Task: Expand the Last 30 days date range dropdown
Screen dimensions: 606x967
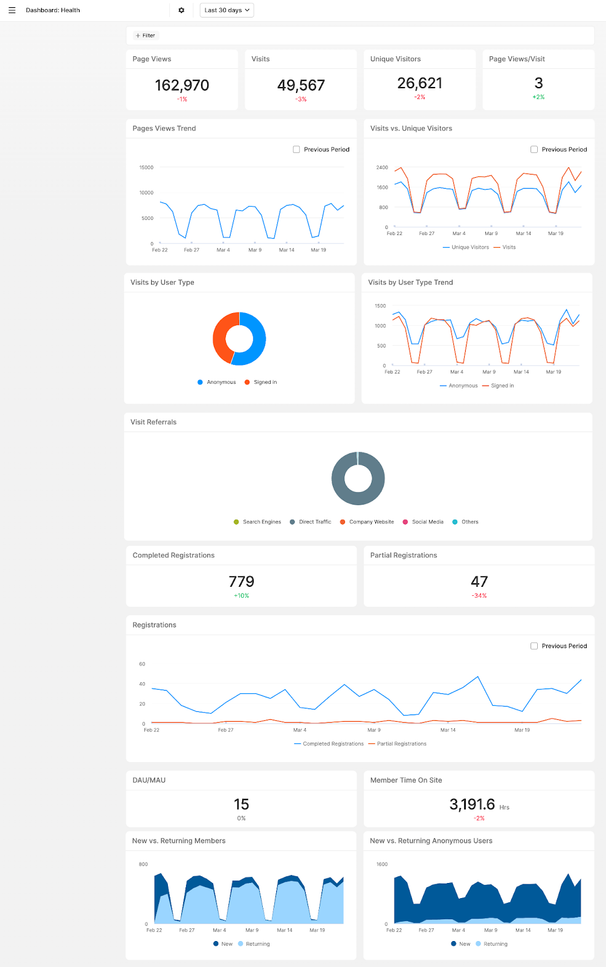Action: [x=227, y=10]
